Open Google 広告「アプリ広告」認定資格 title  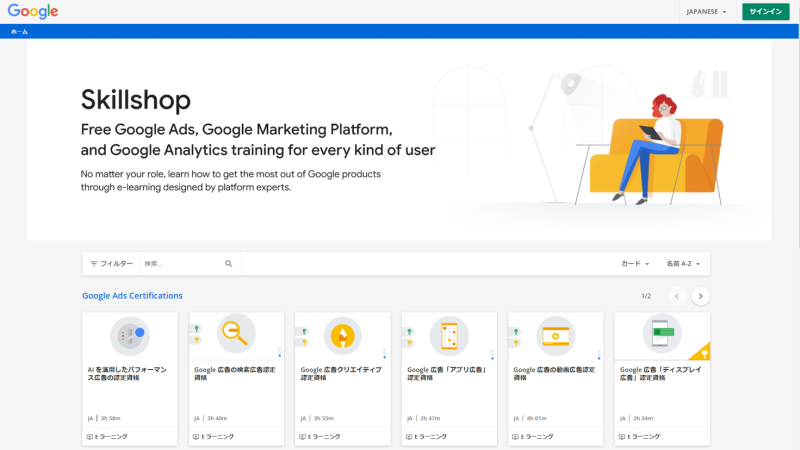click(447, 373)
